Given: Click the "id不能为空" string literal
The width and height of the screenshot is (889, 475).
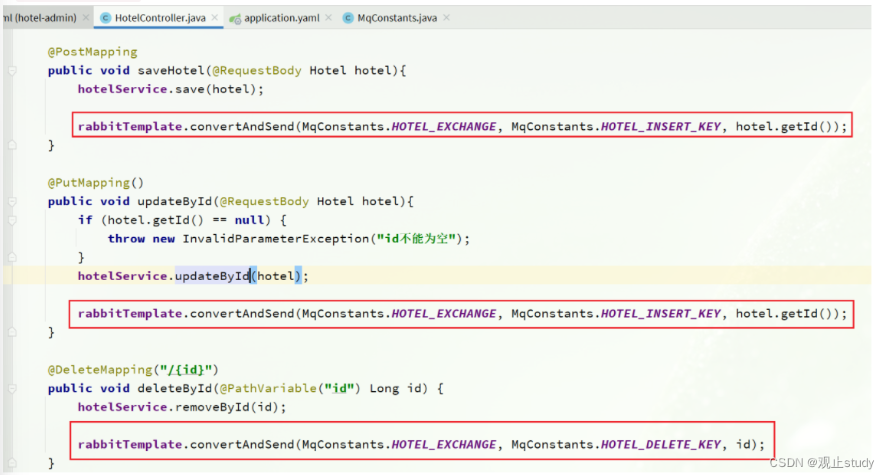Looking at the screenshot, I should click(416, 239).
